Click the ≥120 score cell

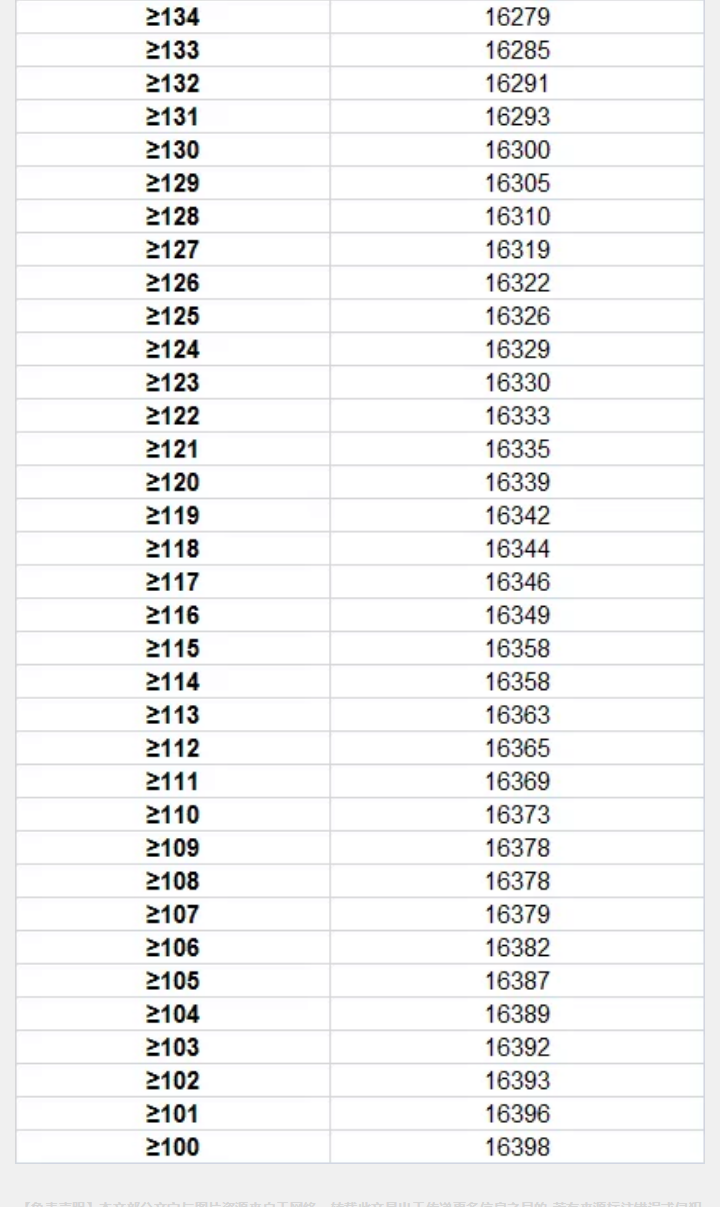coord(173,482)
